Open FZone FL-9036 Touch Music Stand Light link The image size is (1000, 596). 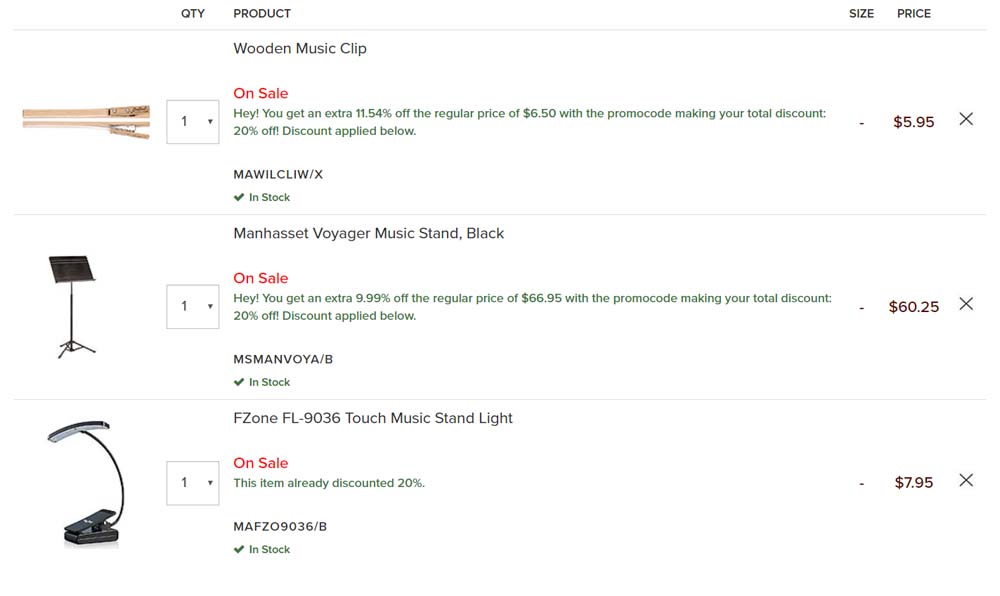(x=373, y=418)
